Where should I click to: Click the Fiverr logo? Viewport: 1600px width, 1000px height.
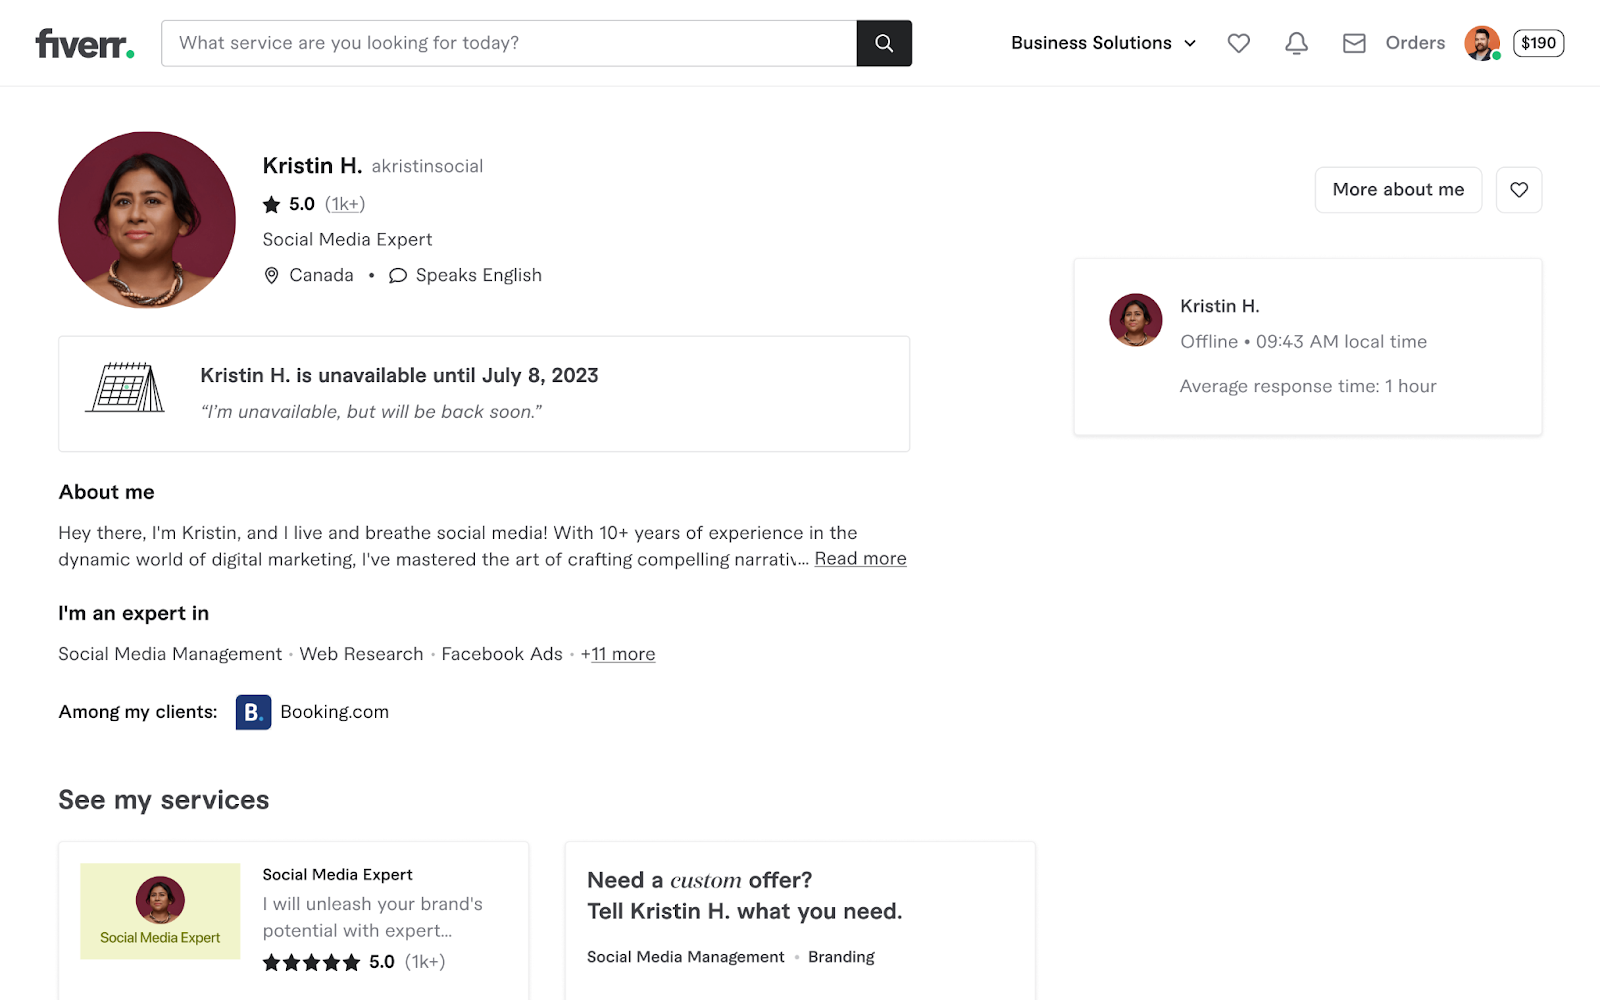click(x=85, y=44)
